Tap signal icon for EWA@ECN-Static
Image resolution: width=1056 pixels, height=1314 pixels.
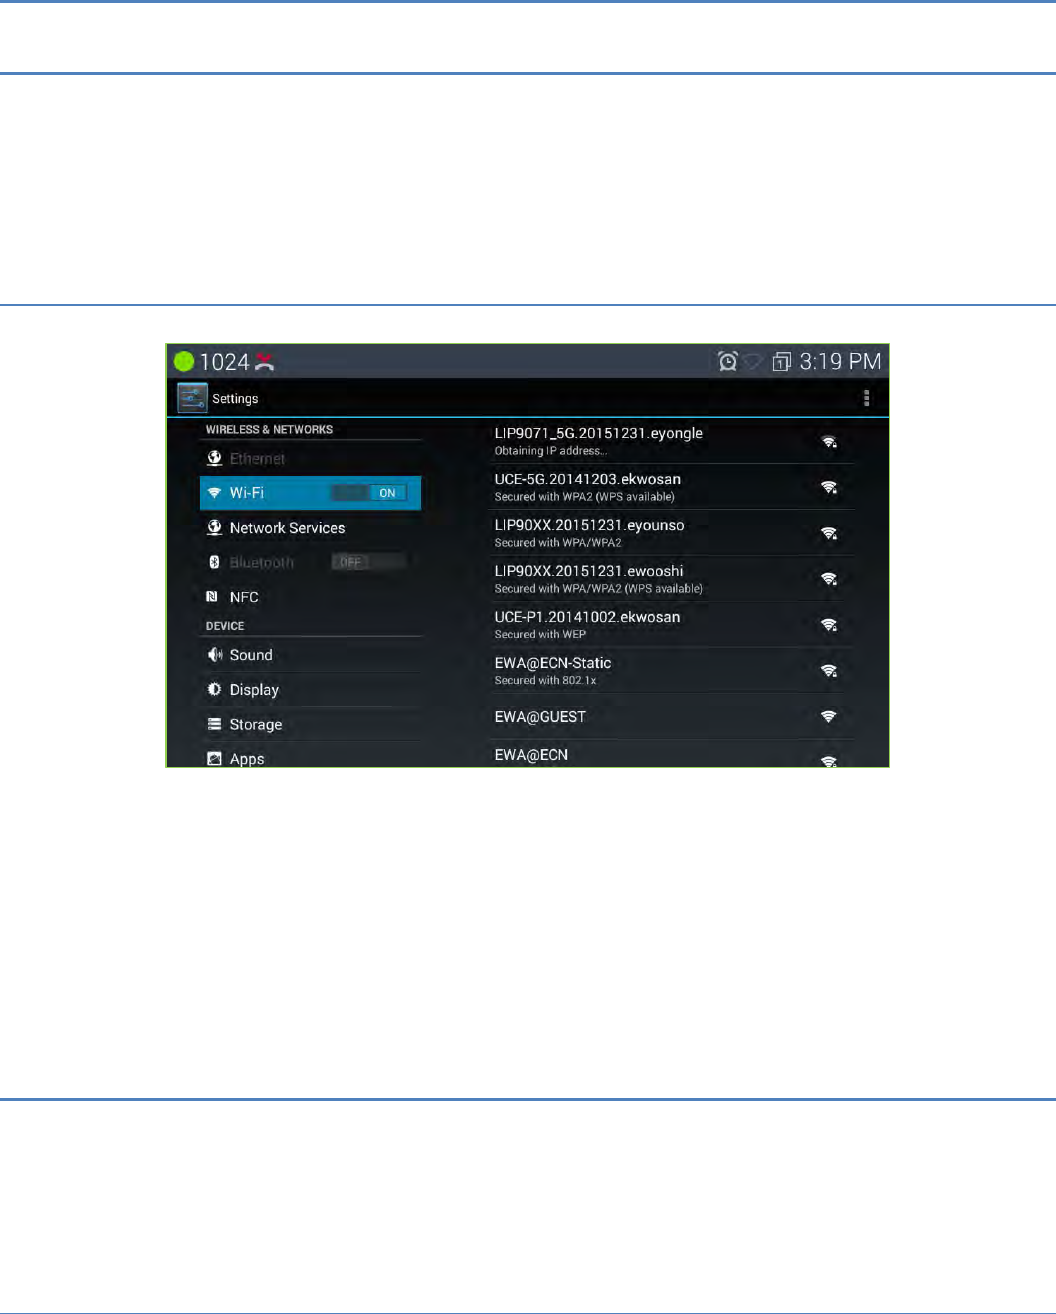[x=829, y=670]
